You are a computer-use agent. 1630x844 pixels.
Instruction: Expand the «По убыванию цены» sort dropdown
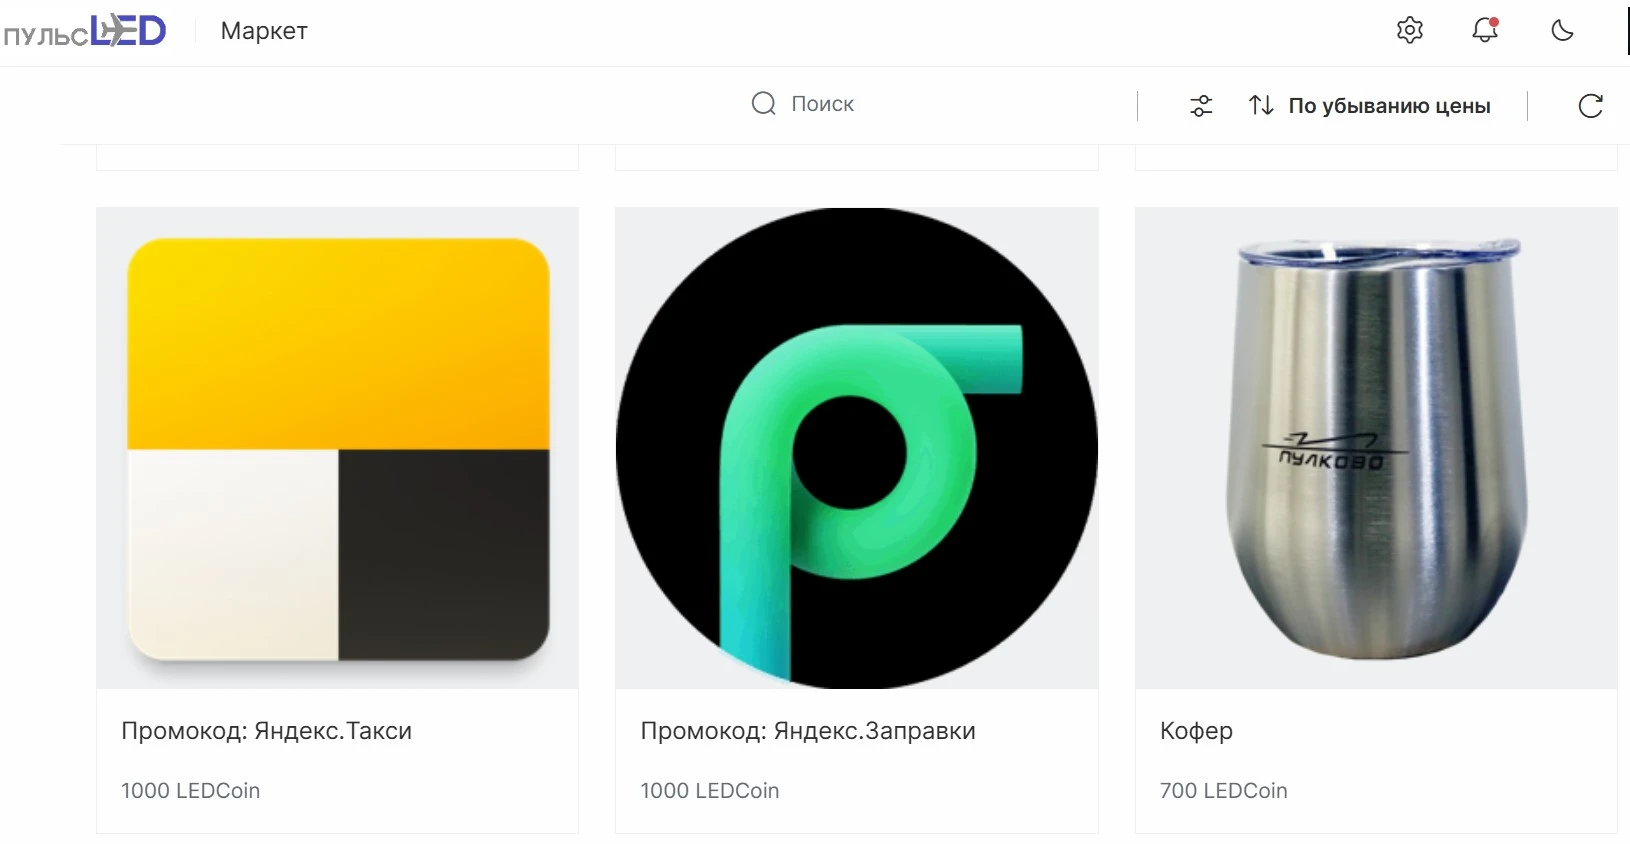[1389, 106]
